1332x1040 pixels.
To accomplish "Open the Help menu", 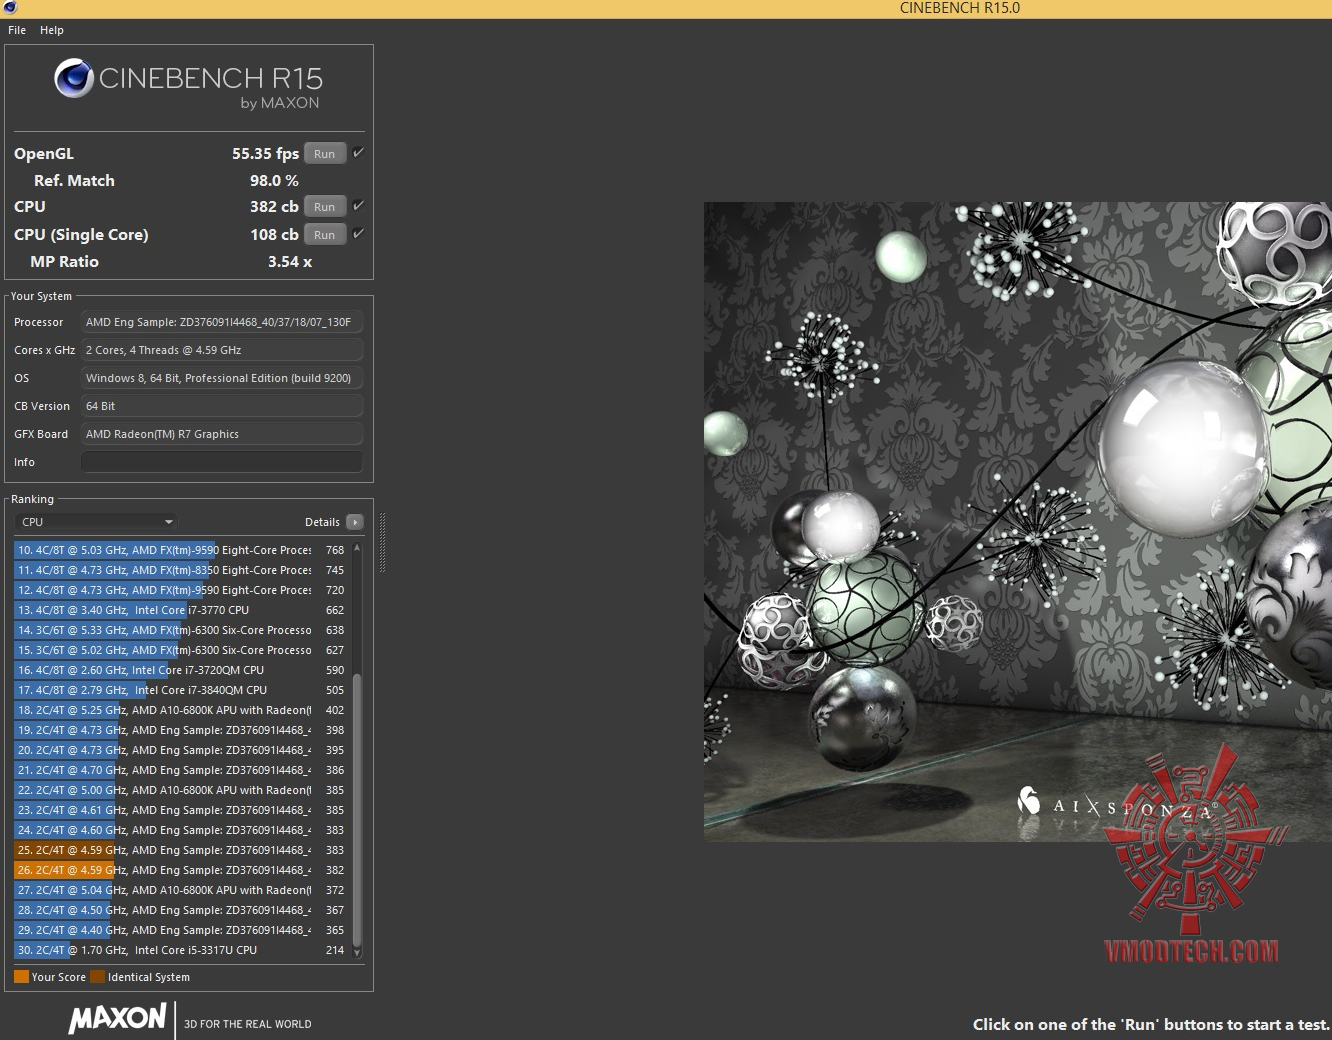I will coord(52,30).
